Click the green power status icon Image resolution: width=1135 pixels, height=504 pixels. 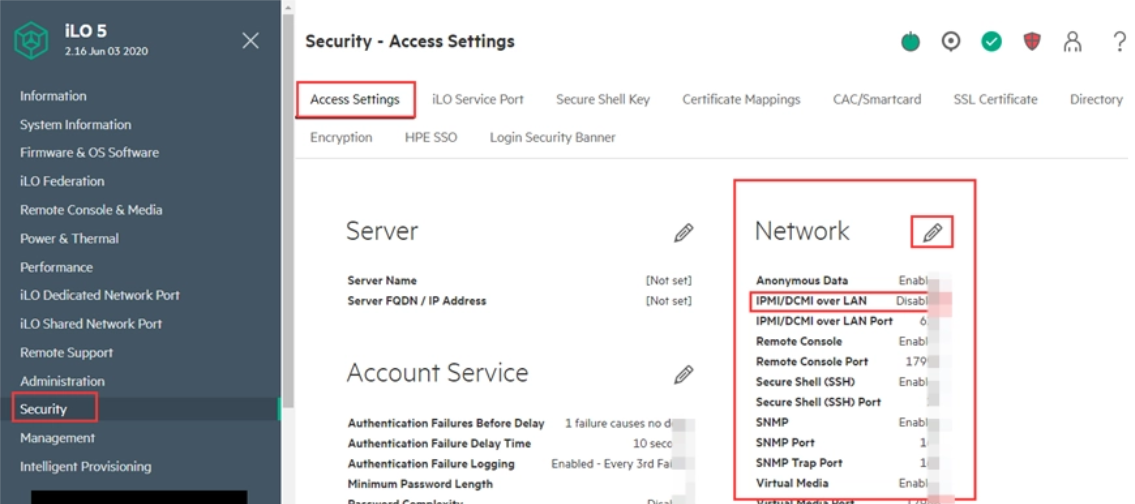pos(910,42)
